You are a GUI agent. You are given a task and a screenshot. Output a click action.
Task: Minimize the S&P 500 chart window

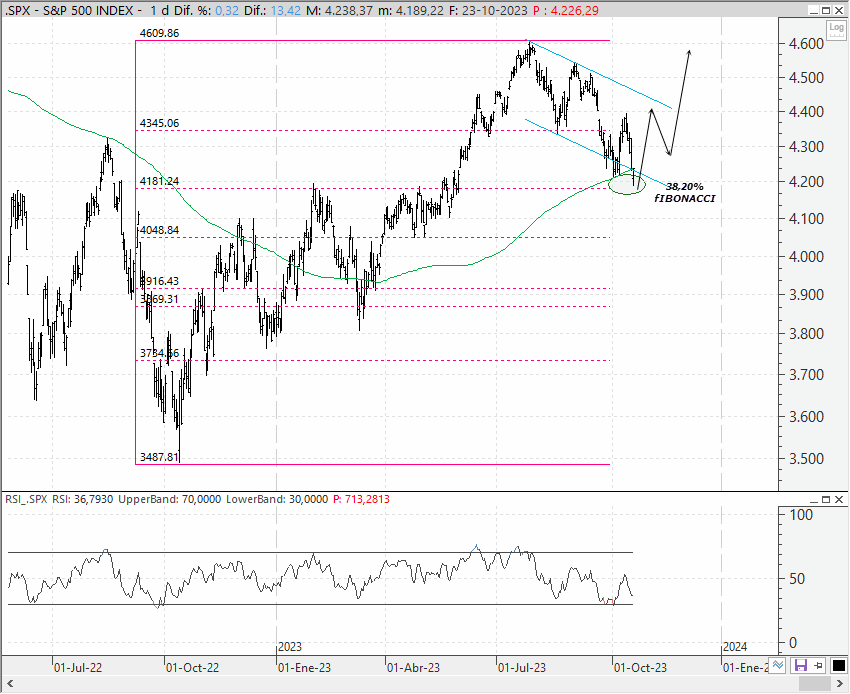(813, 10)
